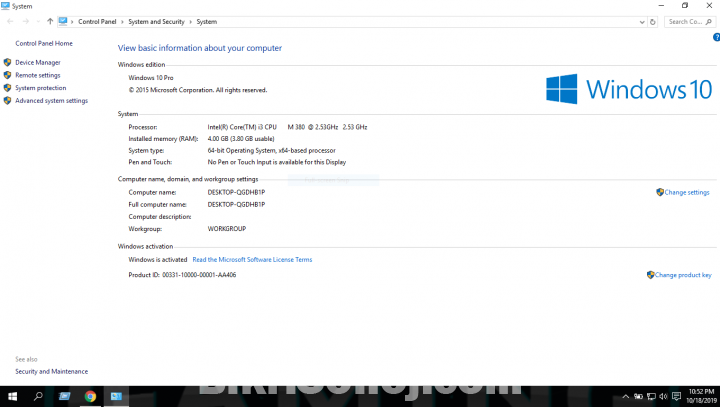Viewport: 720px width, 407px height.
Task: Open System protection link
Action: coord(41,88)
